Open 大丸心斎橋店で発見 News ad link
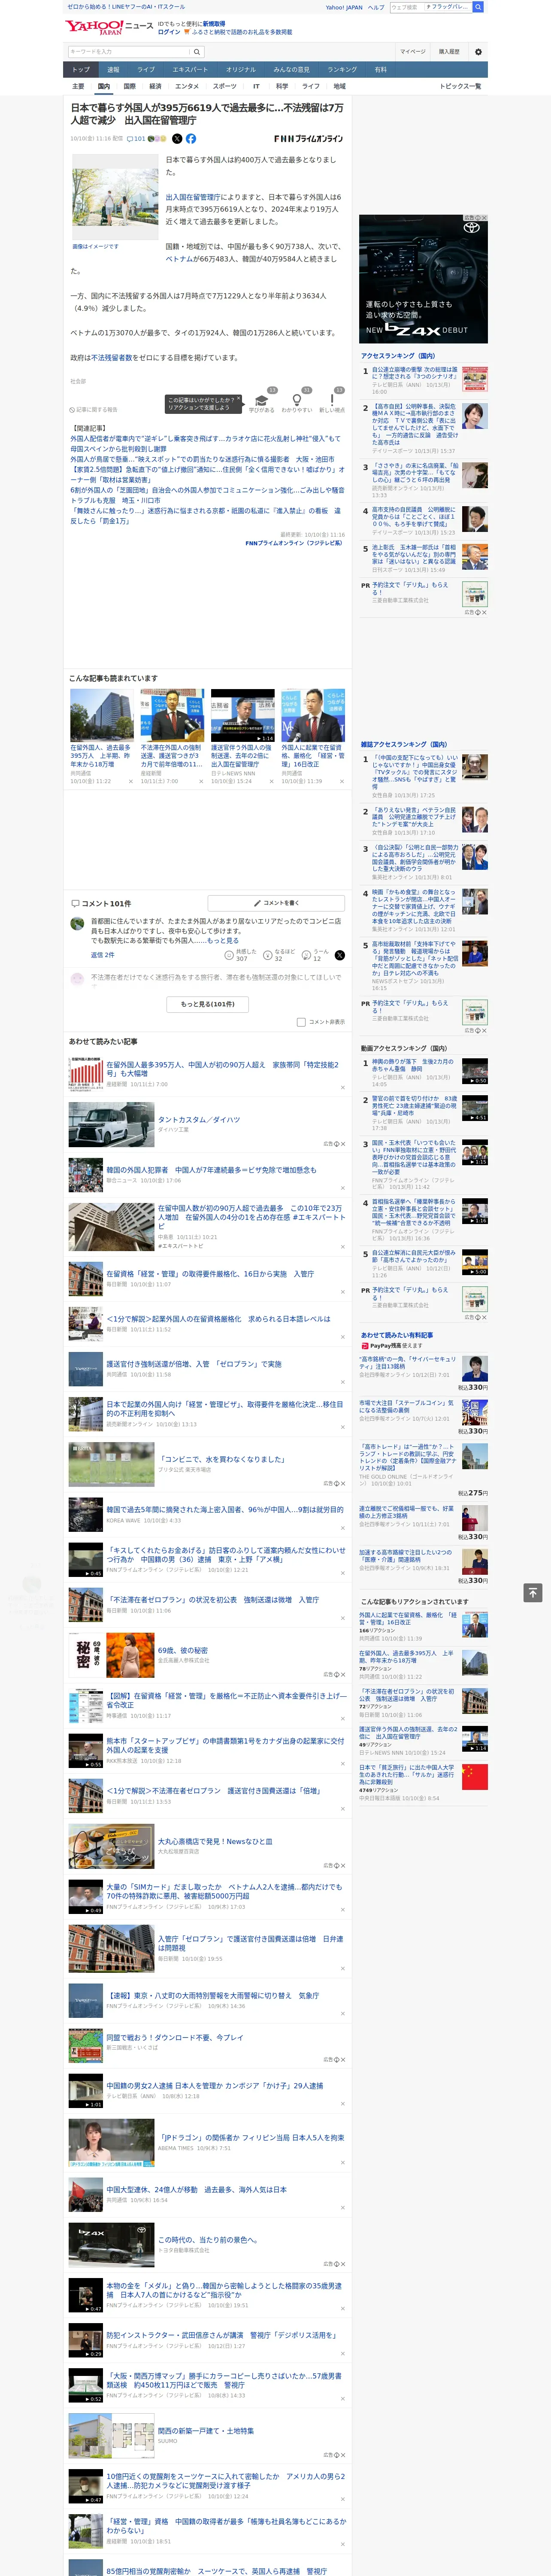 pos(215,1841)
